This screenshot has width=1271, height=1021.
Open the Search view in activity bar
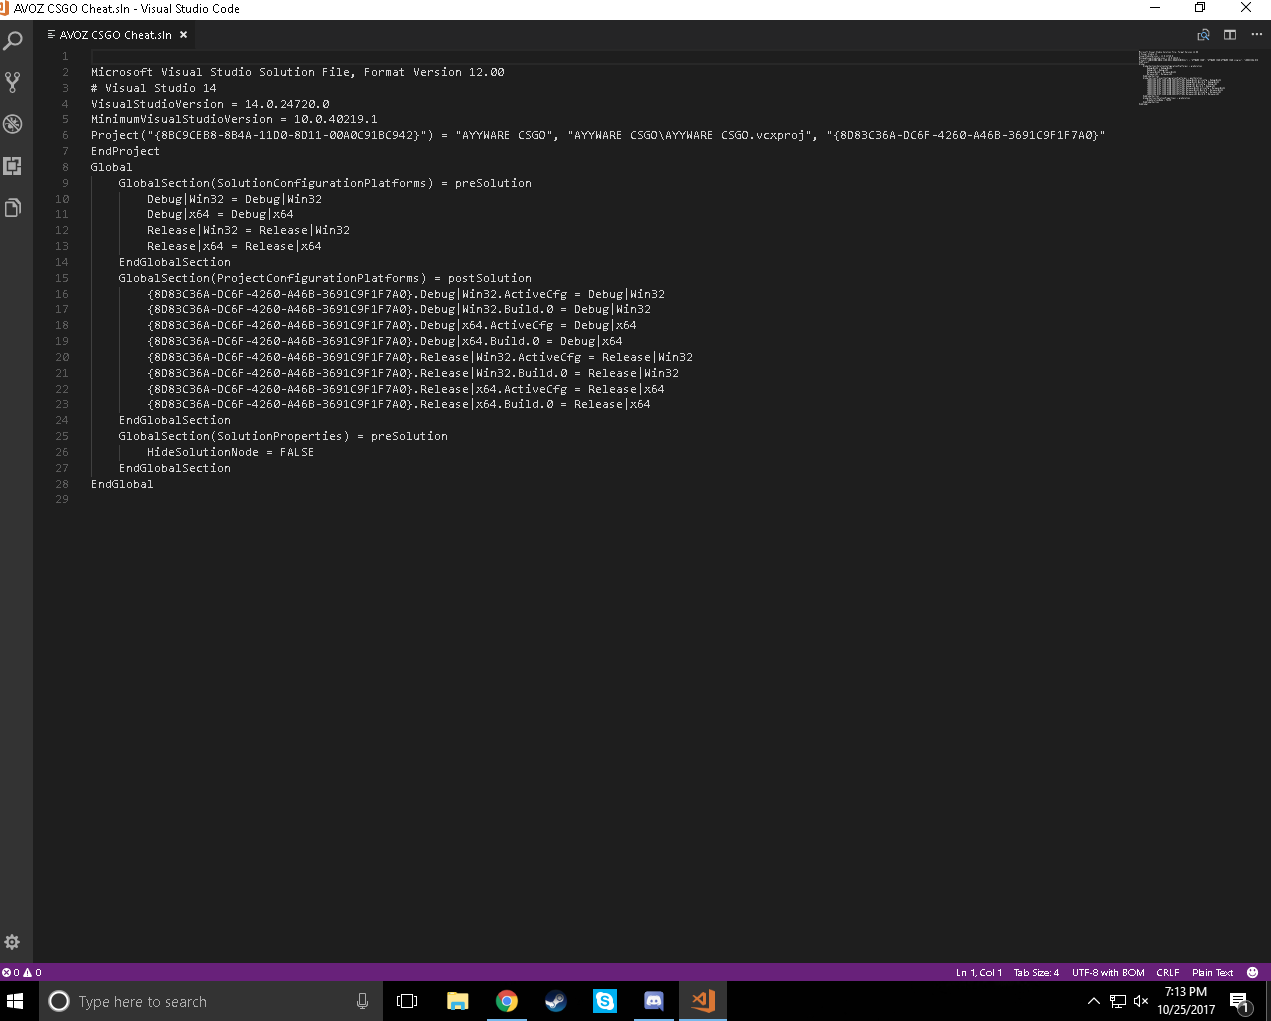point(13,41)
